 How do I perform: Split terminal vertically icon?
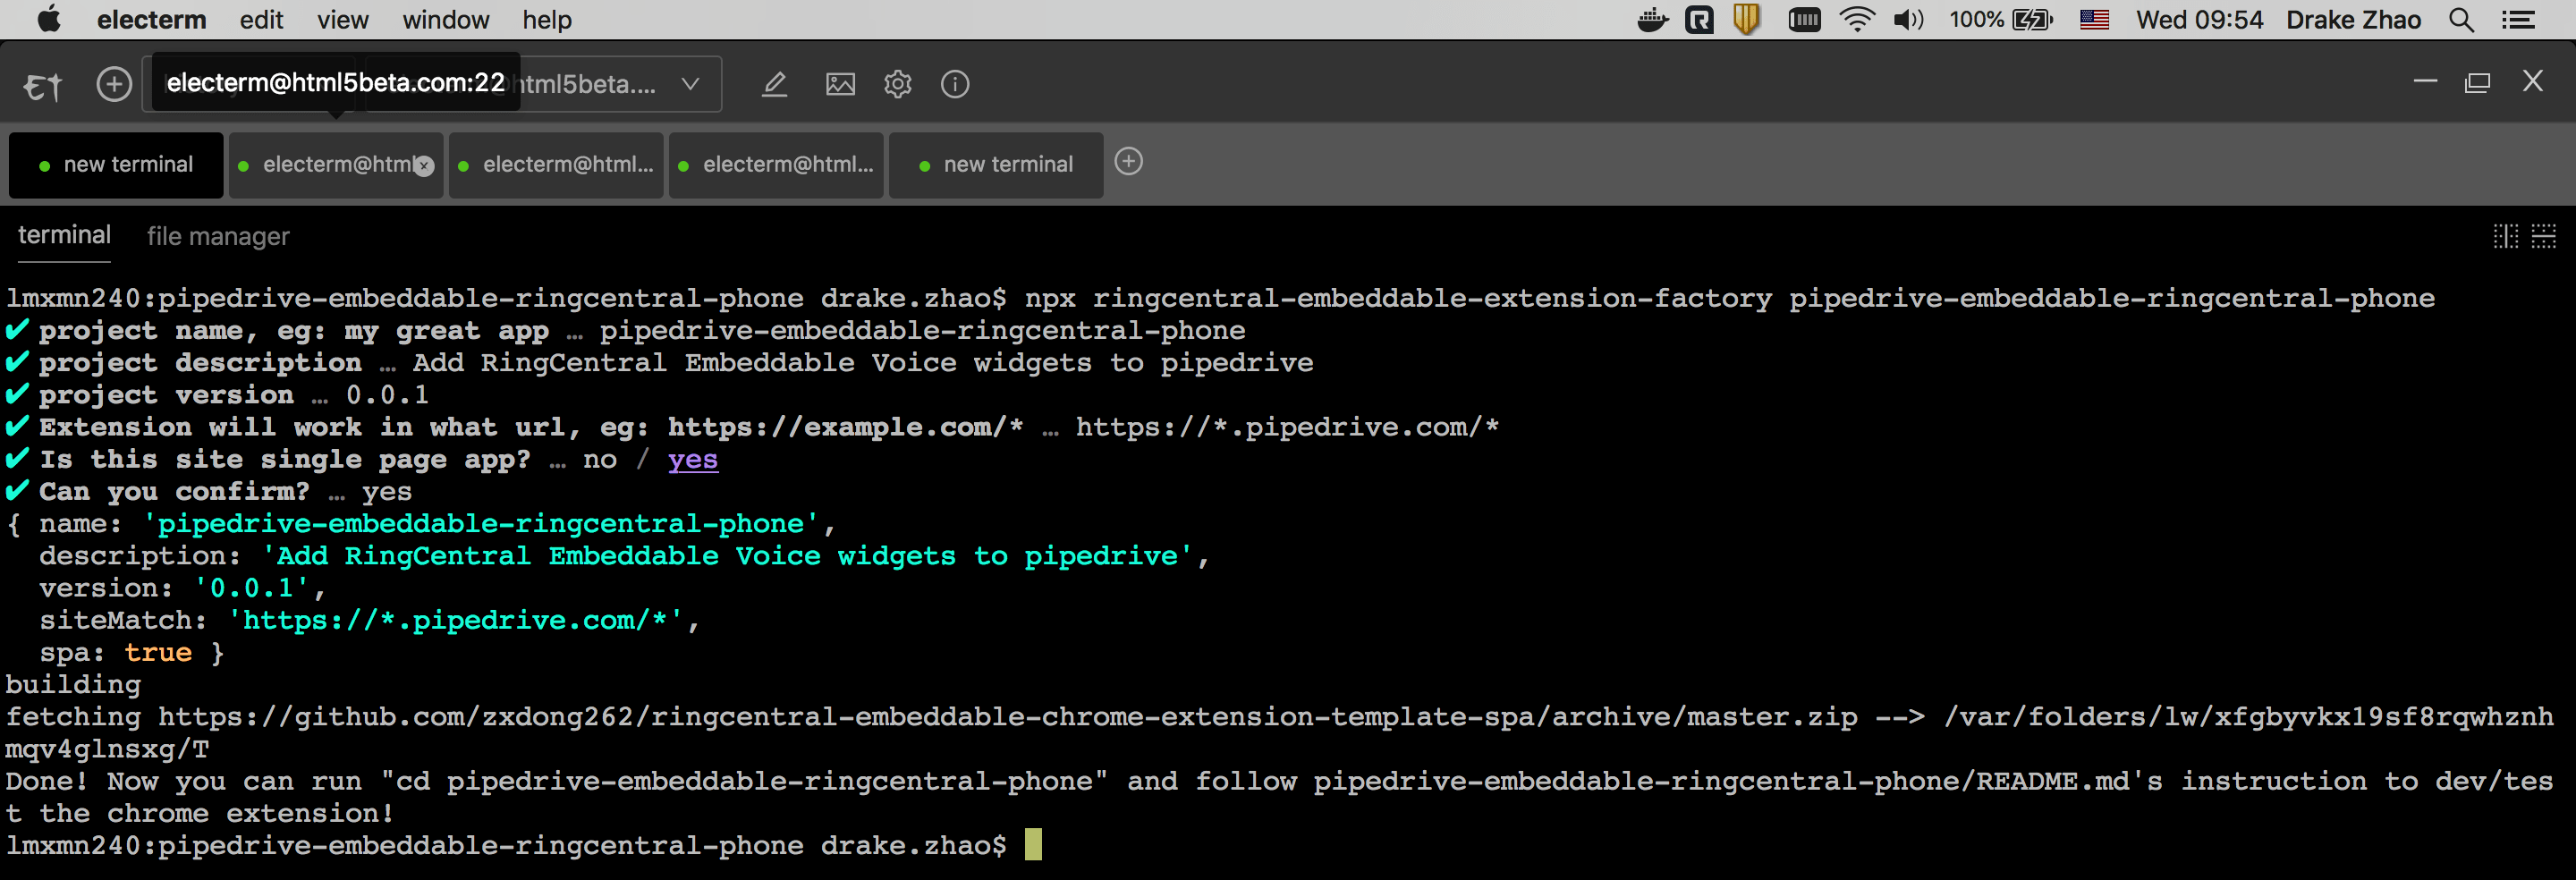pyautogui.click(x=2505, y=236)
